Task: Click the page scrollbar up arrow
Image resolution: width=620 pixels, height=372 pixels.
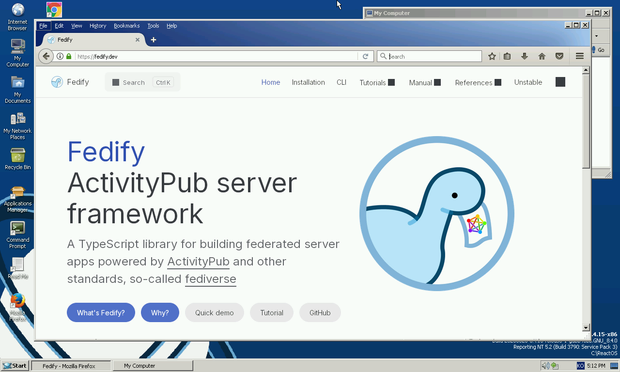Action: coord(586,70)
